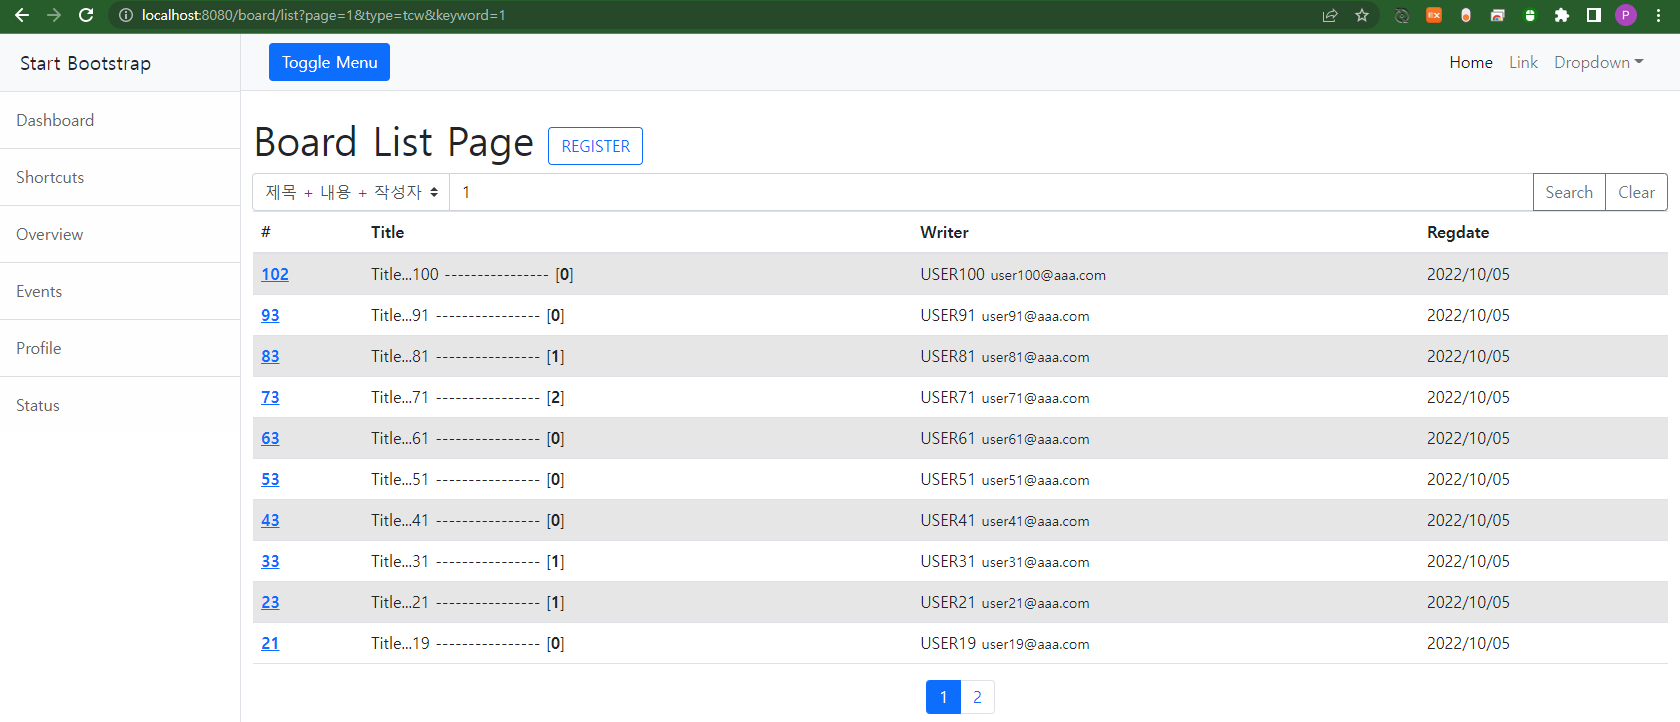Click writer USER21 in the table
Screen dimensions: 1680x722
coord(947,602)
